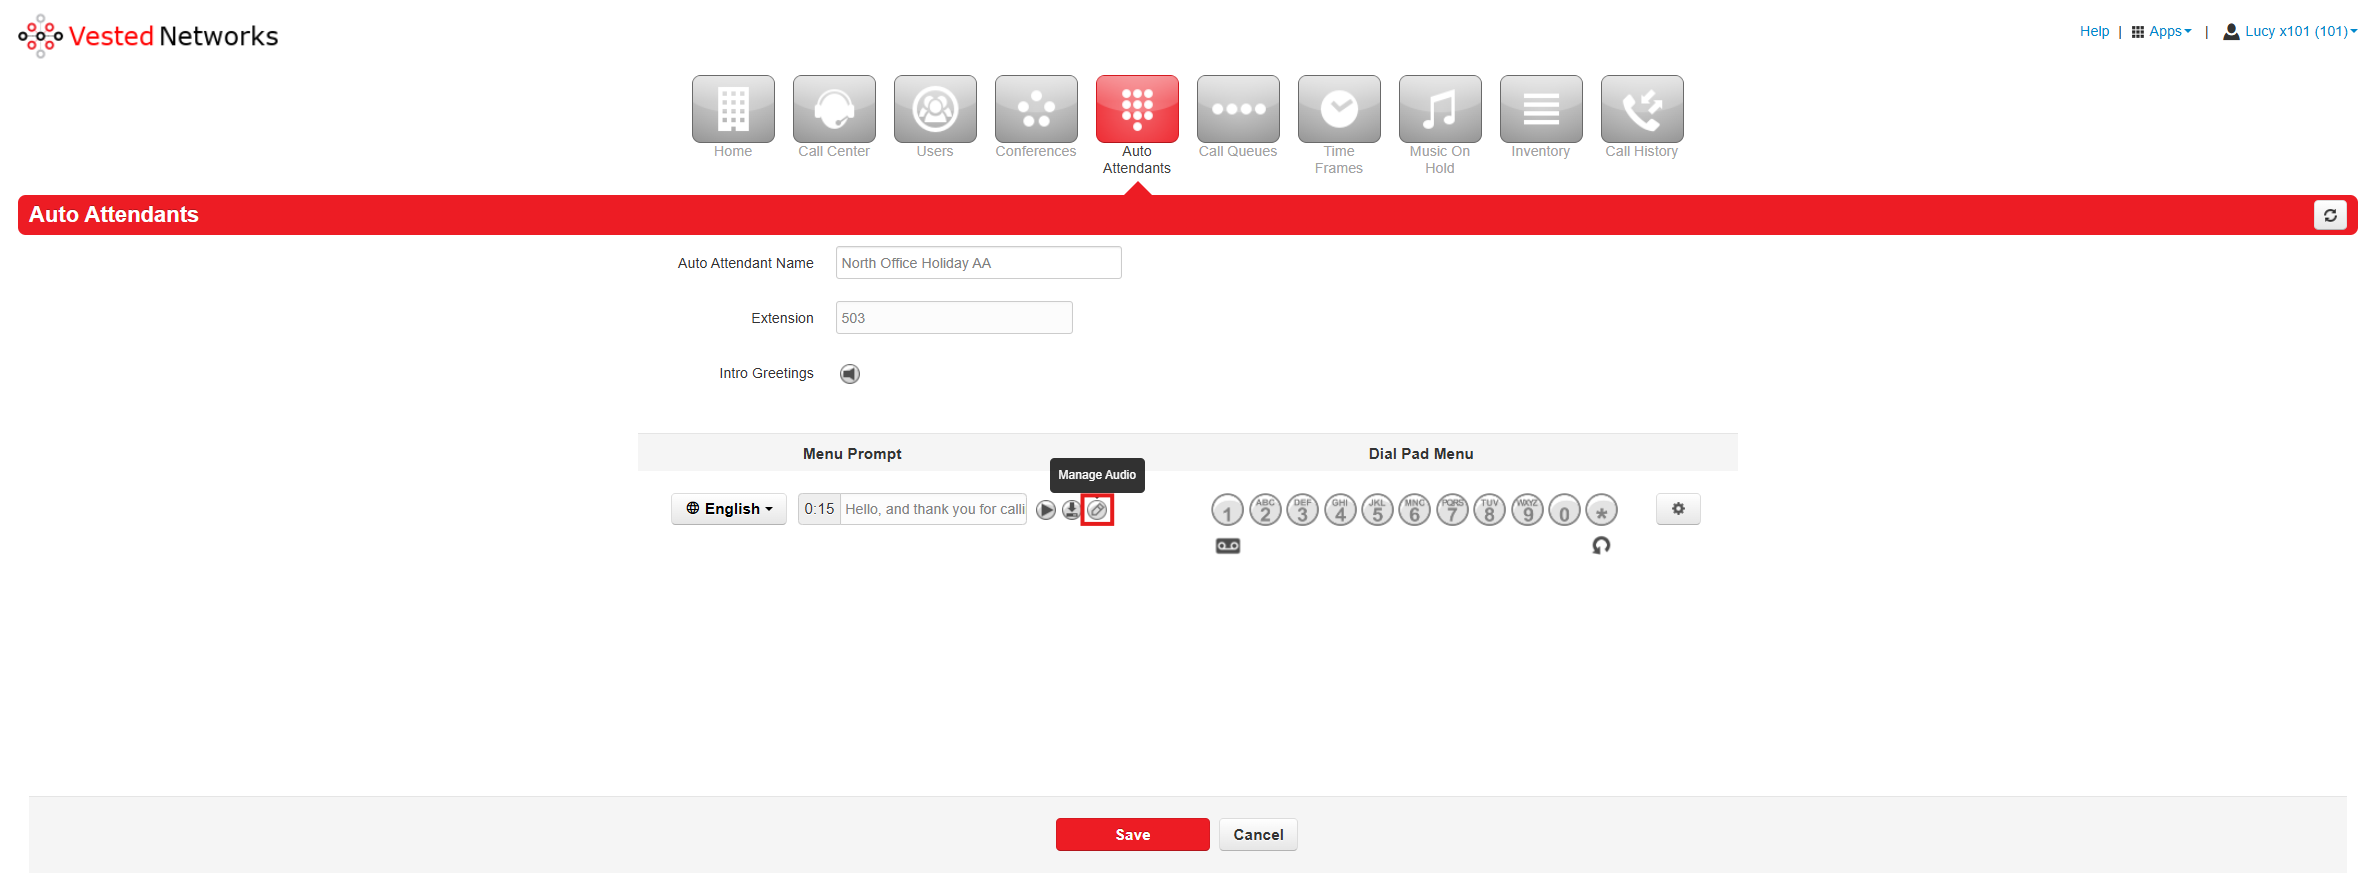Select dial pad key 5 (JKL)
Screen dimensions: 2373x895
tap(1377, 510)
